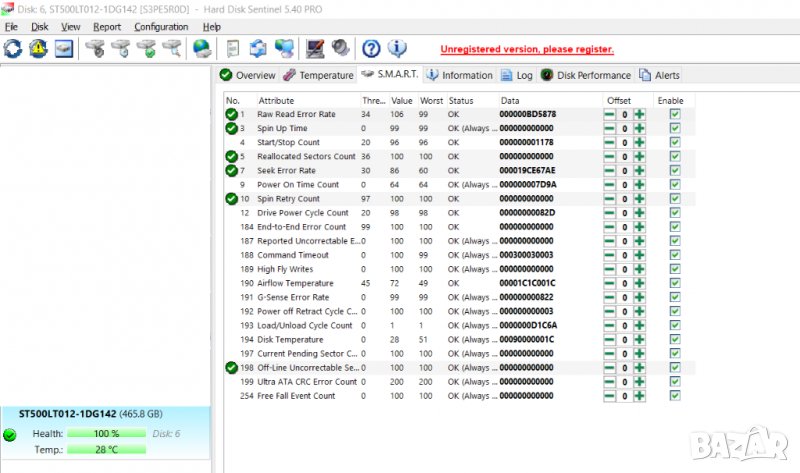Open help via the blue question mark icon
This screenshot has height=473, width=800.
point(371,48)
